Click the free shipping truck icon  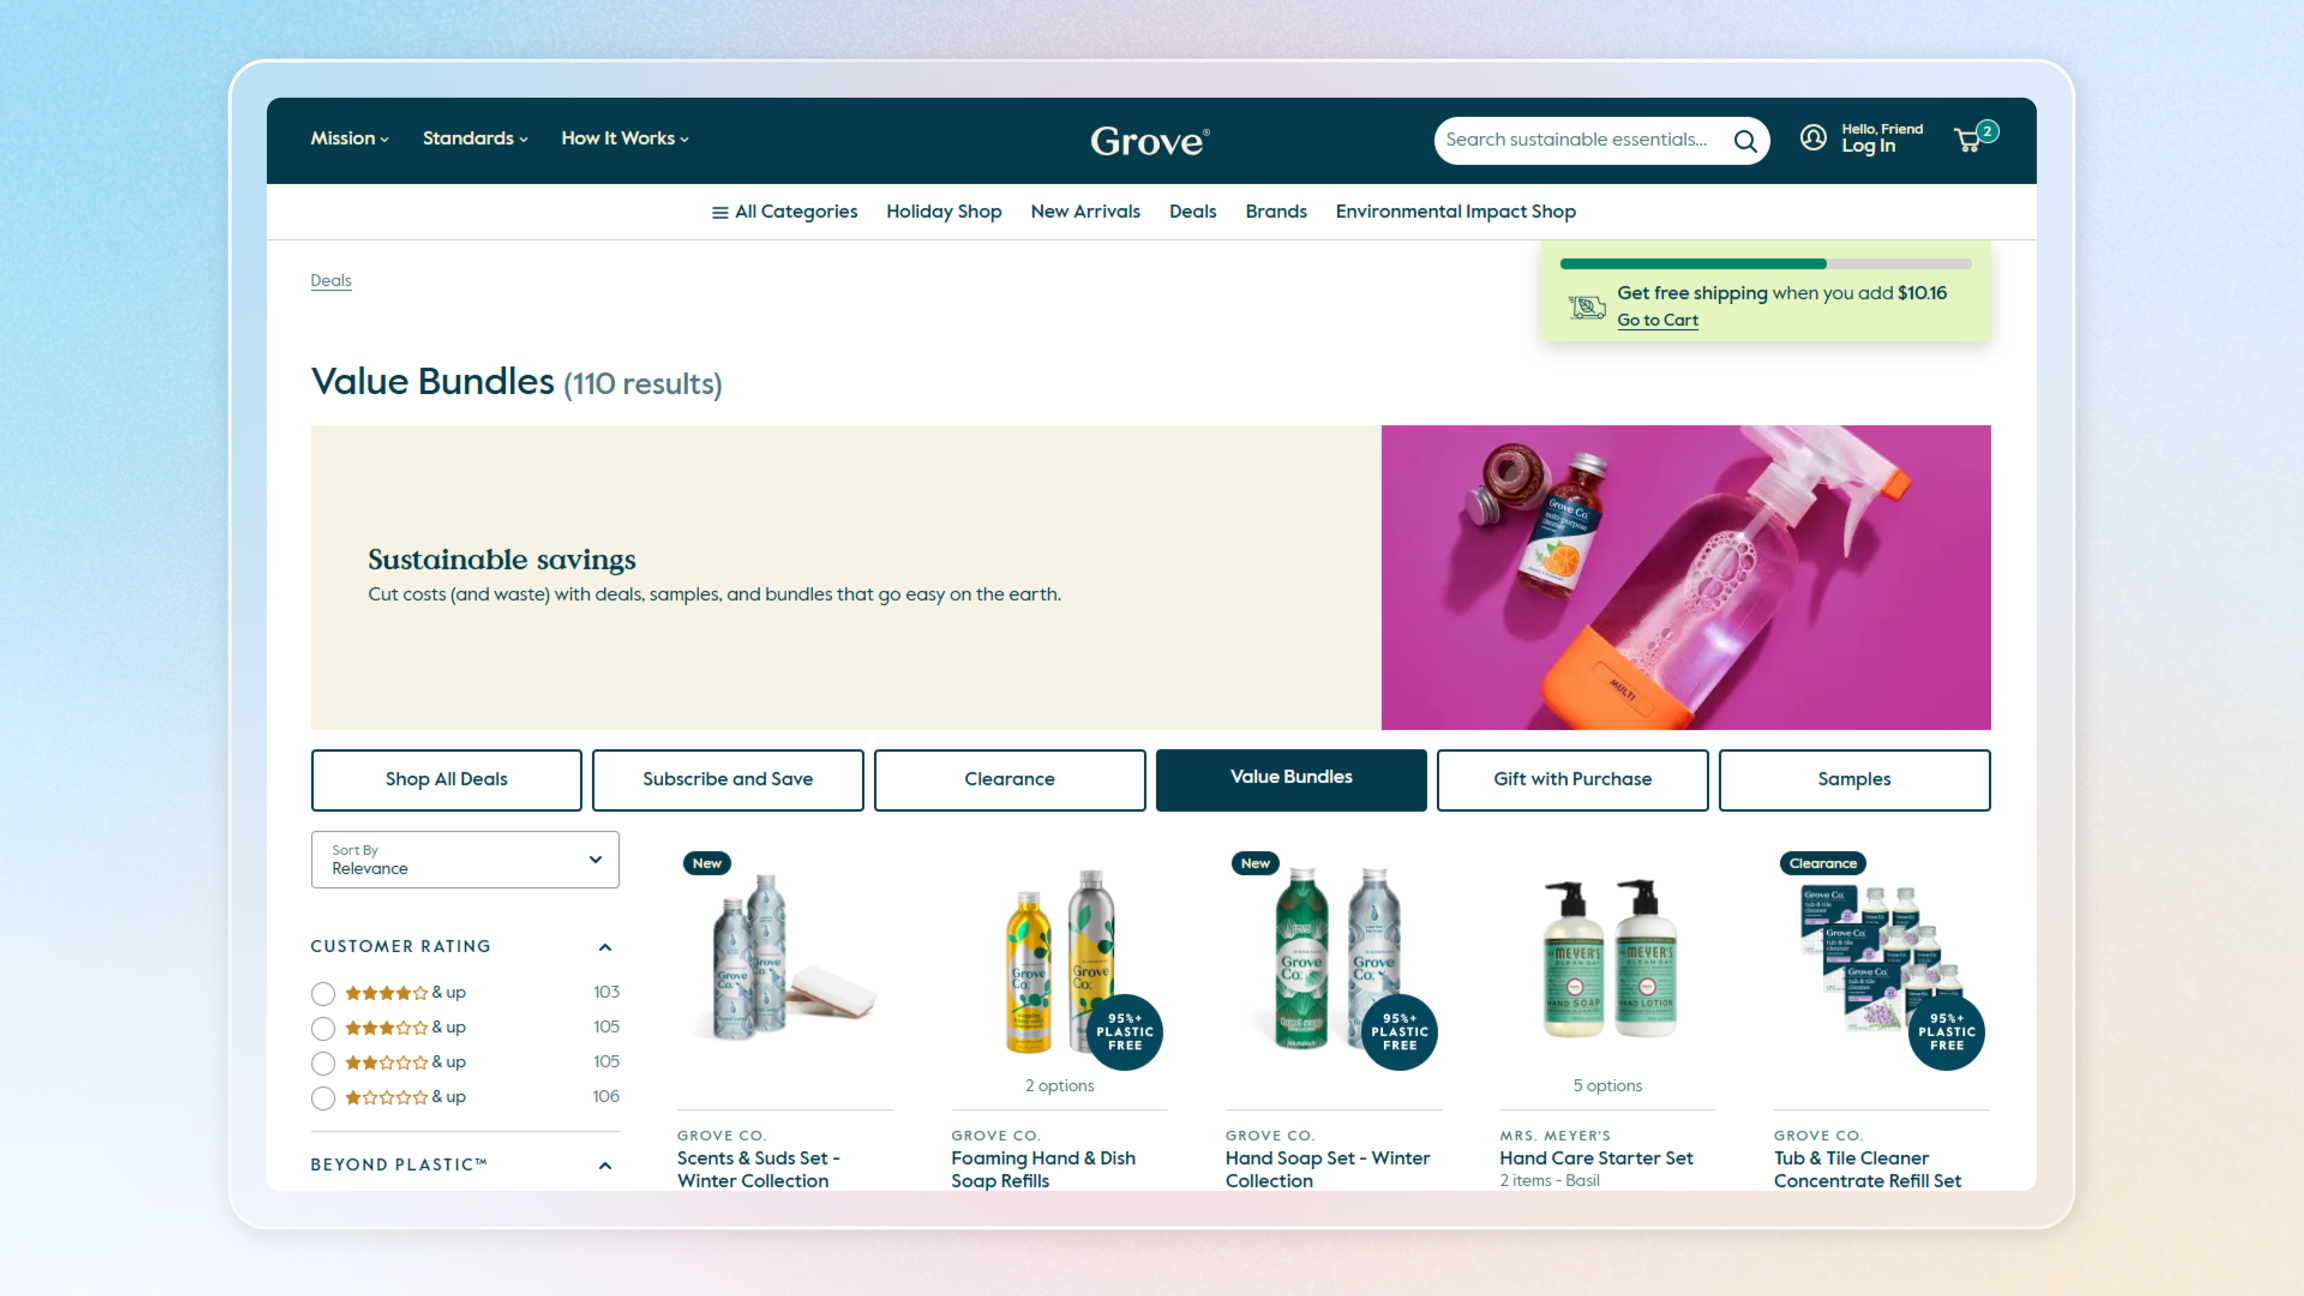tap(1586, 306)
